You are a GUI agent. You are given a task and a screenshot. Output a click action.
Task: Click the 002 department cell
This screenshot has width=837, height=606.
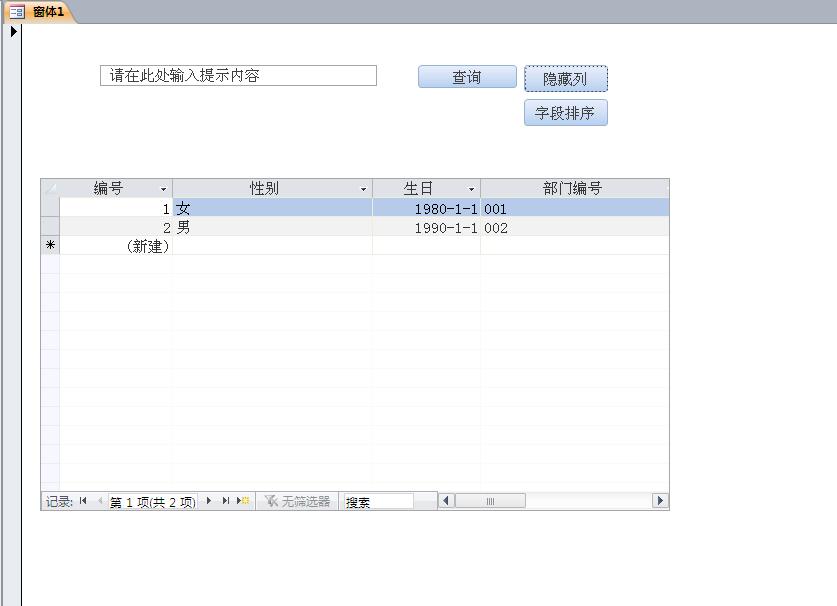[574, 227]
